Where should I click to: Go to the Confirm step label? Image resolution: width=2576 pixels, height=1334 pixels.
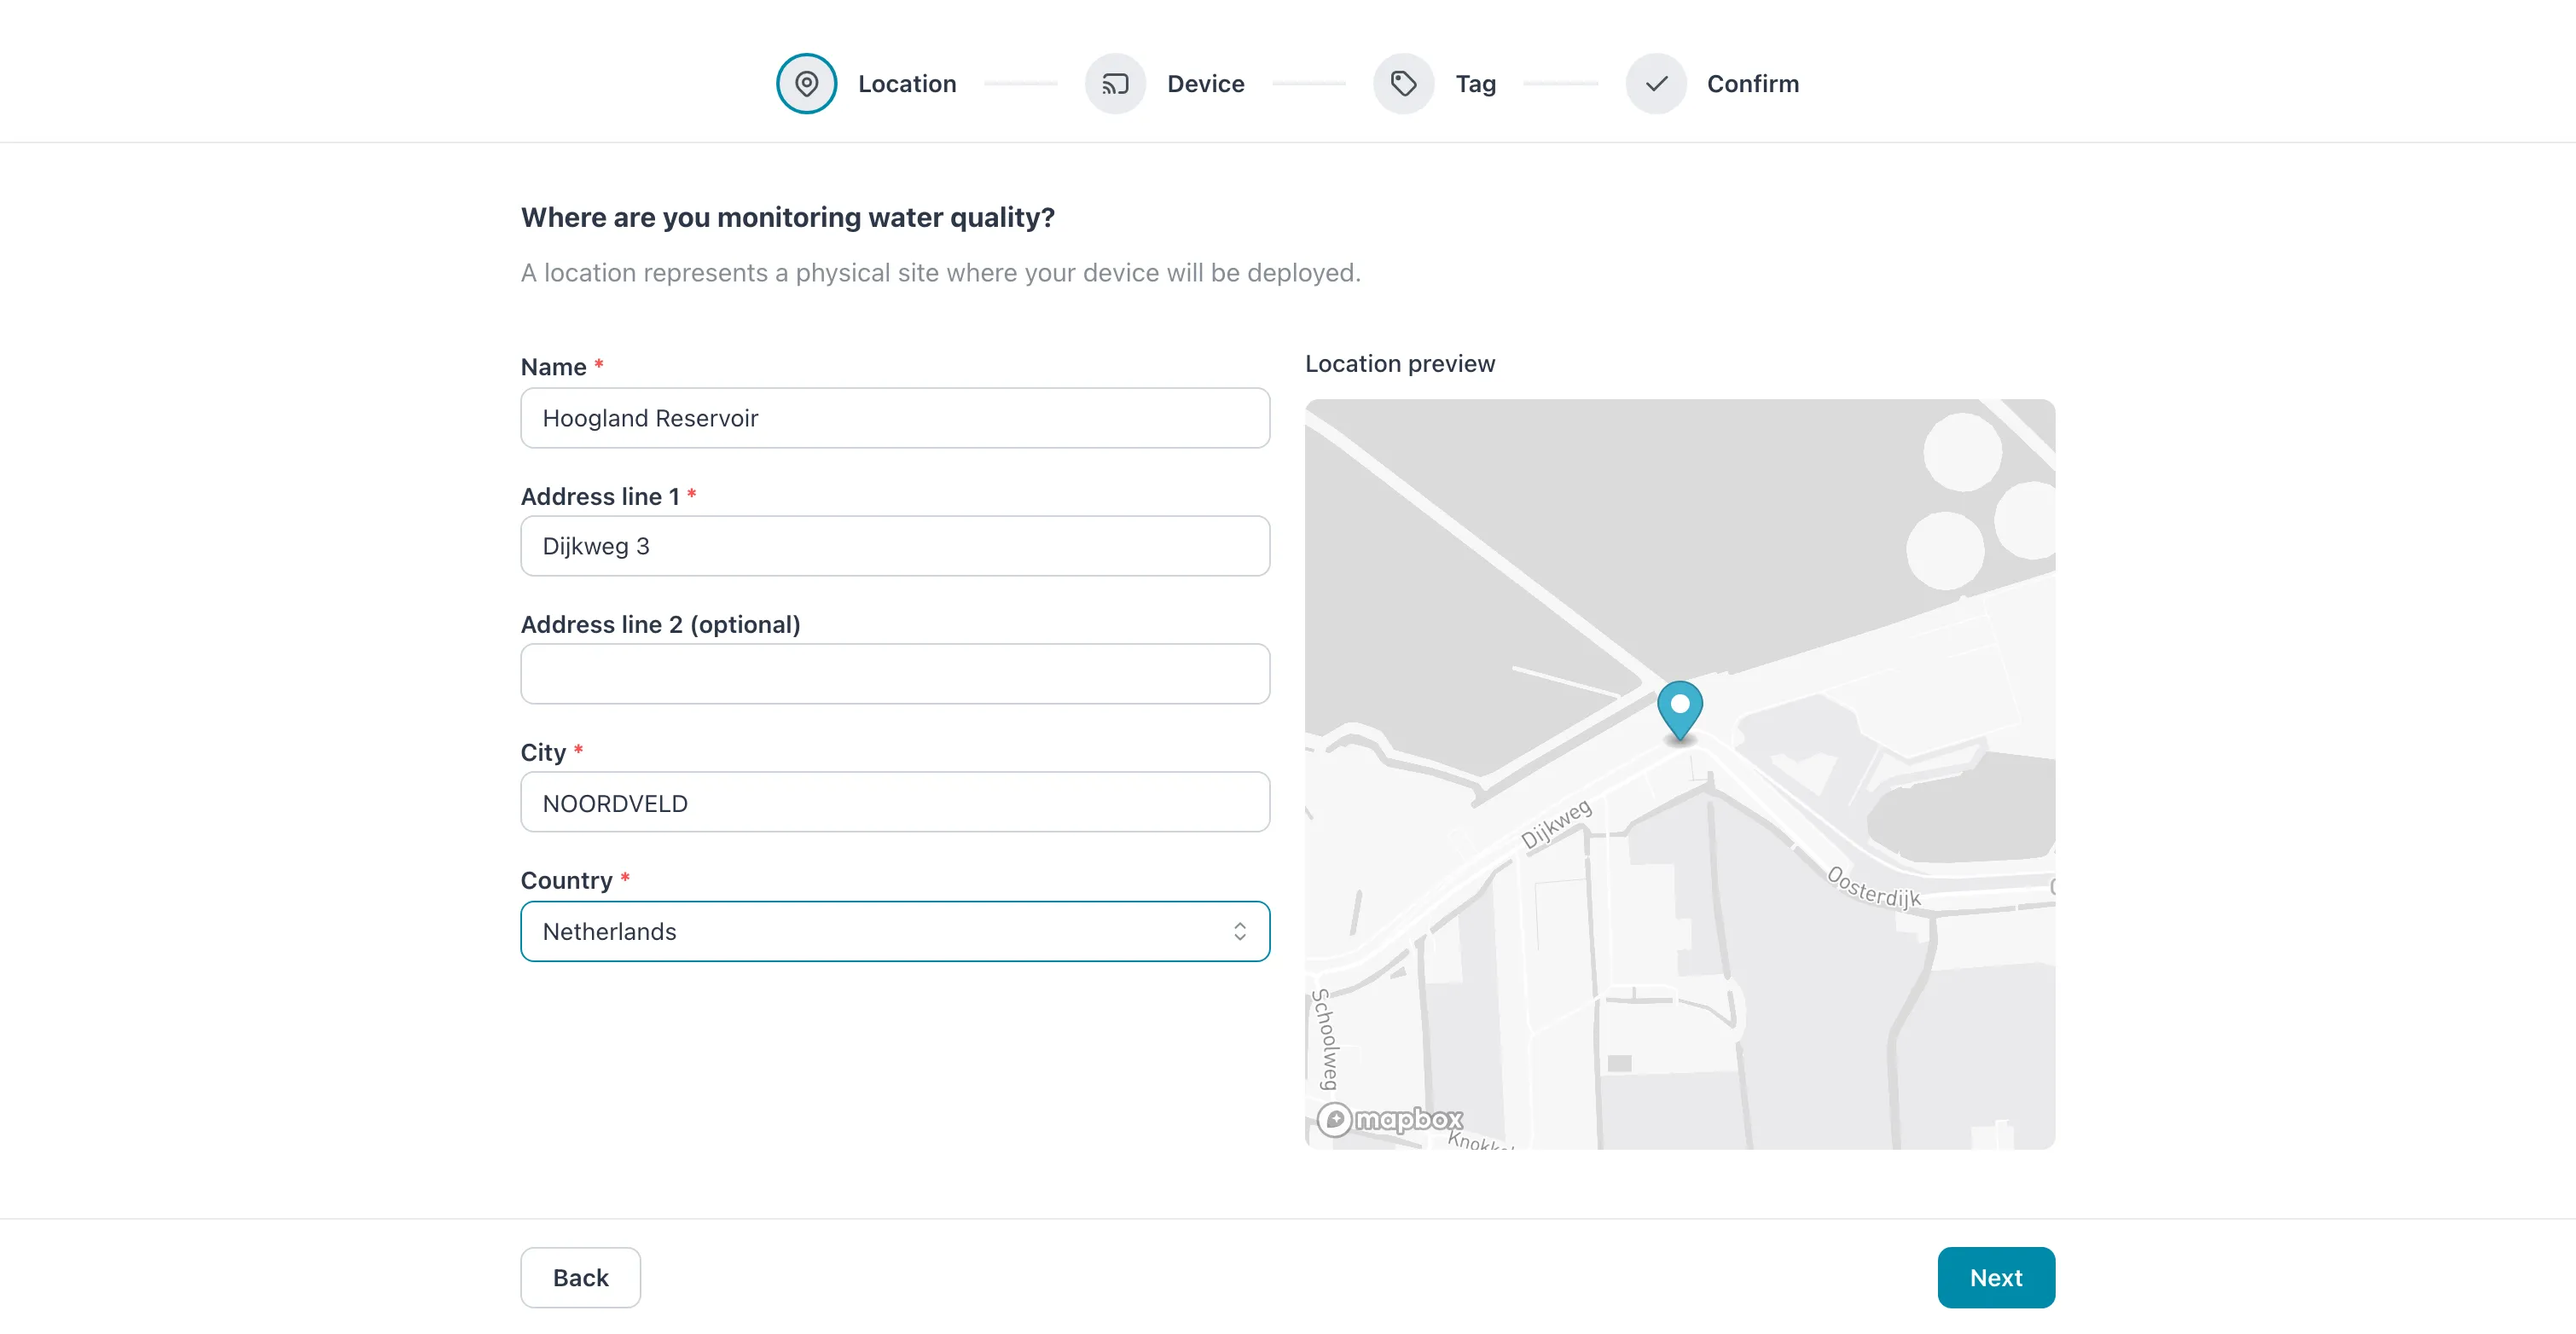pyautogui.click(x=1752, y=84)
